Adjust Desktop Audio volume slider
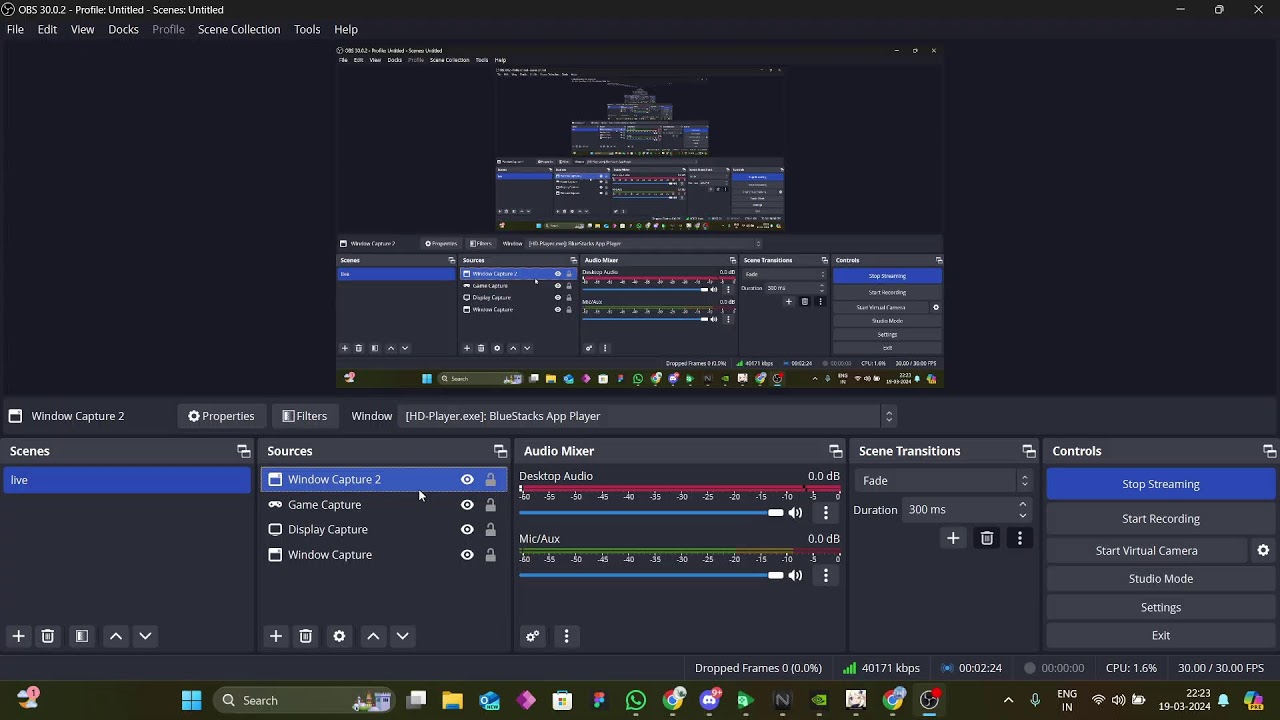 tap(651, 513)
